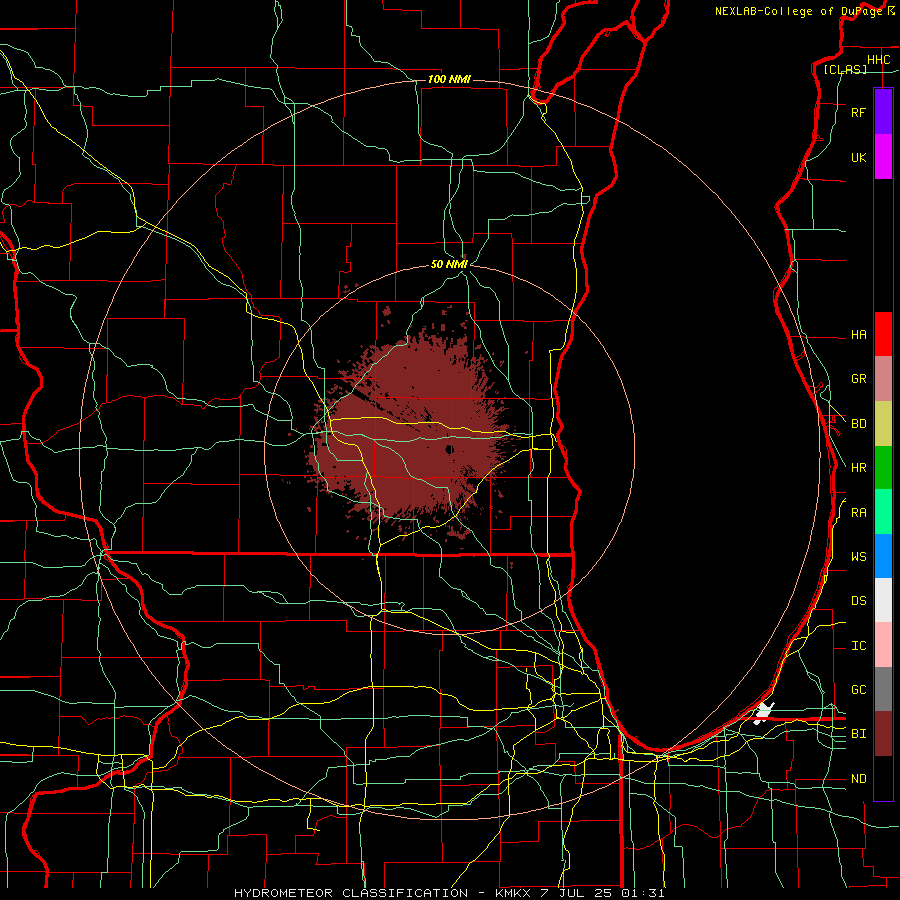Click the ND legend label
Image resolution: width=900 pixels, height=900 pixels.
(x=858, y=779)
